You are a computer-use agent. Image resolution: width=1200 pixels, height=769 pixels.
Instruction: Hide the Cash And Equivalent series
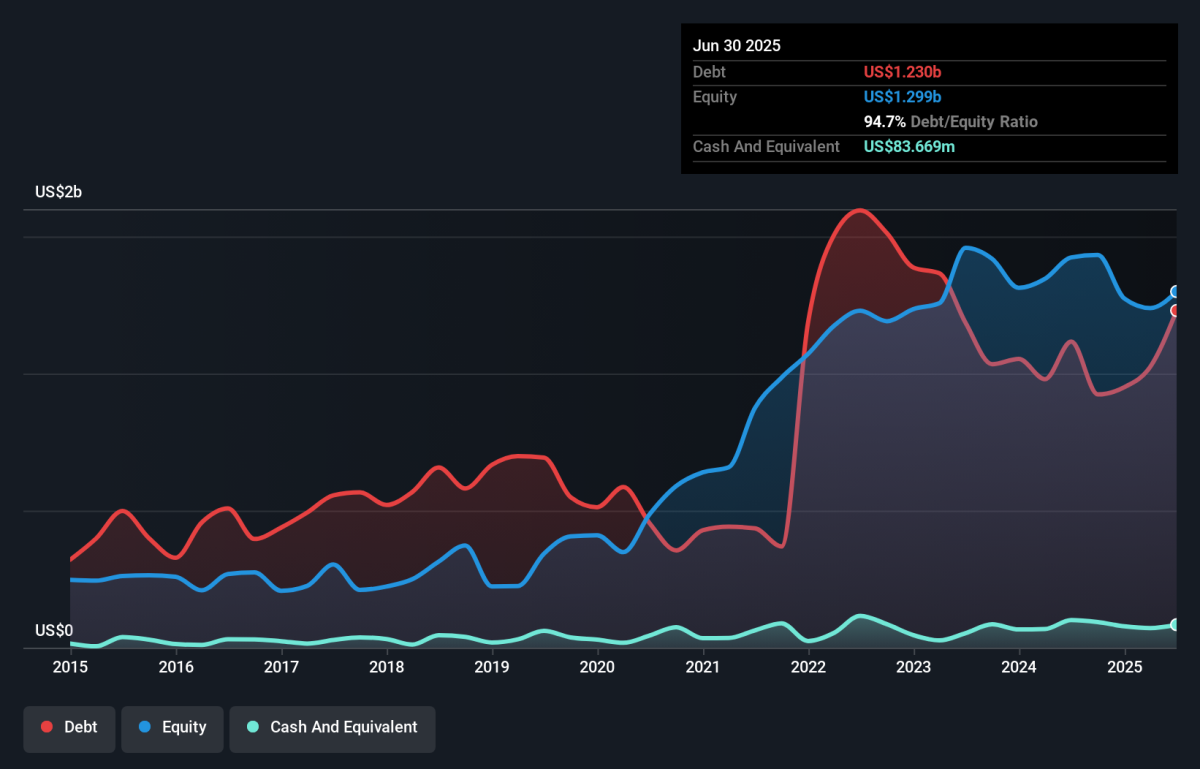click(332, 727)
